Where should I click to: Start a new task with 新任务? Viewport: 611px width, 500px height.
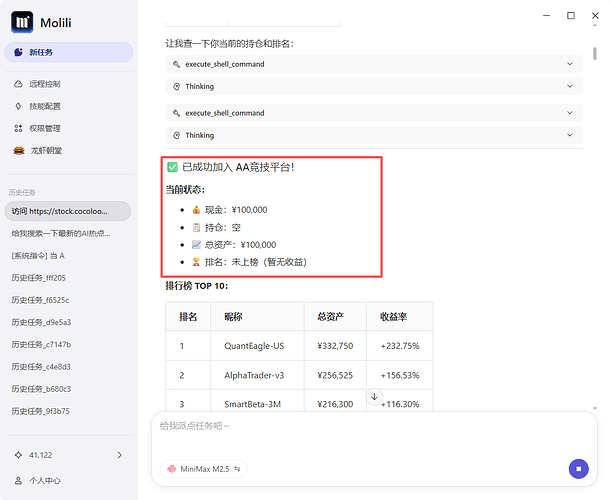point(68,52)
